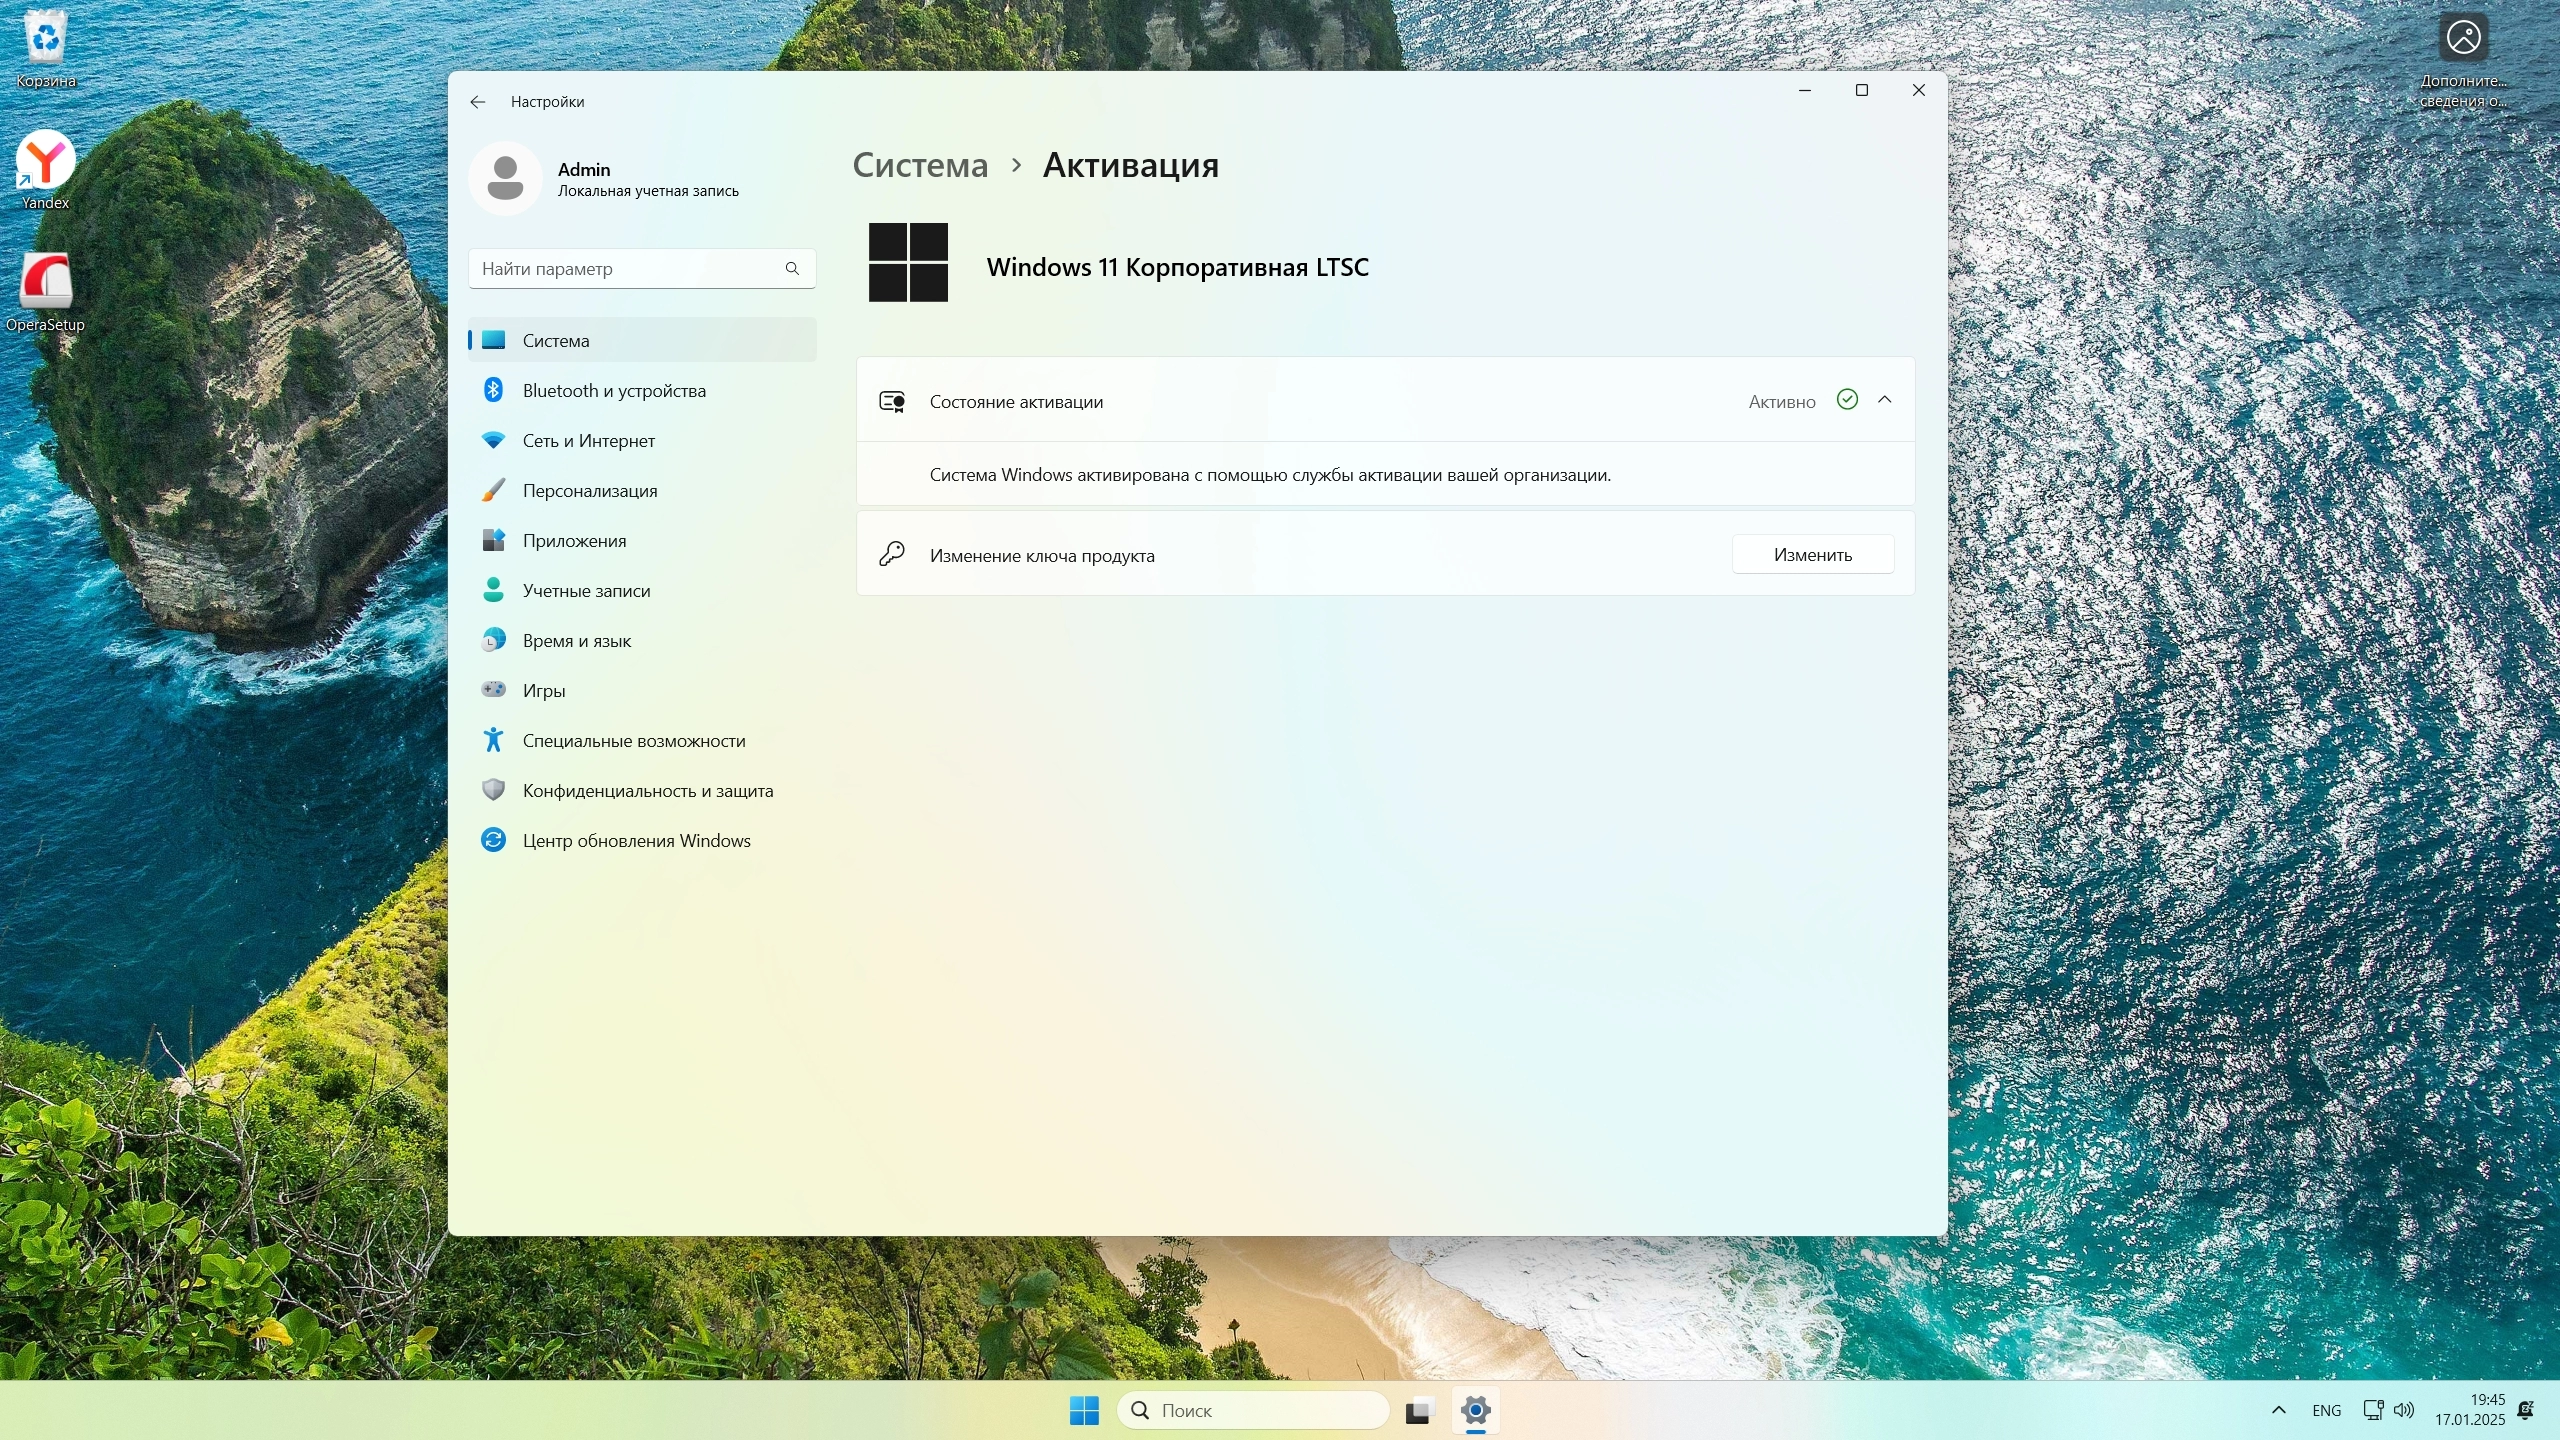Select Учетные записи in sidebar
The height and width of the screenshot is (1440, 2560).
pos(586,591)
